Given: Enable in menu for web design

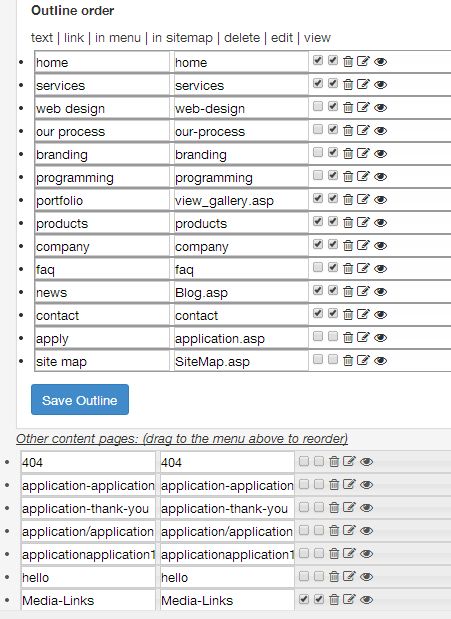Looking at the screenshot, I should pyautogui.click(x=318, y=106).
